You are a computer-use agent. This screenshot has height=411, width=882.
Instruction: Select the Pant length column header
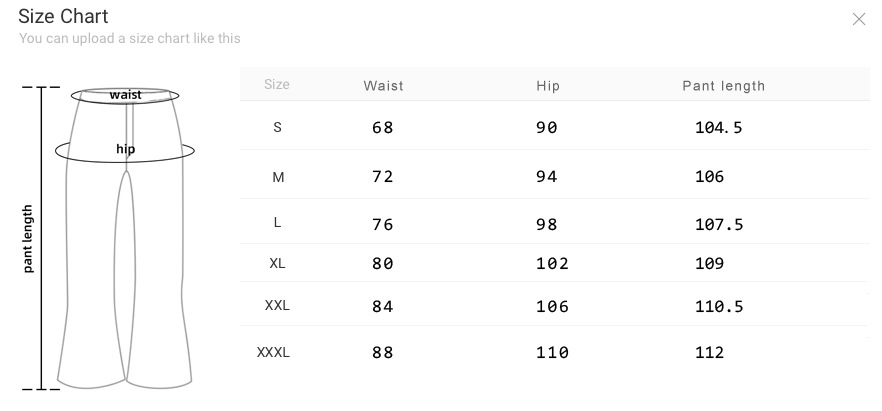click(x=723, y=86)
